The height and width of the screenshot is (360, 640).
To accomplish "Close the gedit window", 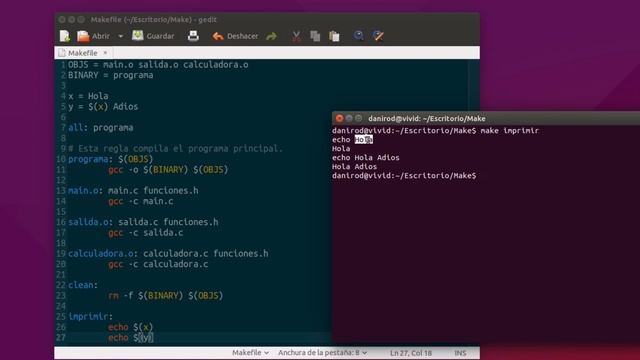I will pyautogui.click(x=62, y=20).
